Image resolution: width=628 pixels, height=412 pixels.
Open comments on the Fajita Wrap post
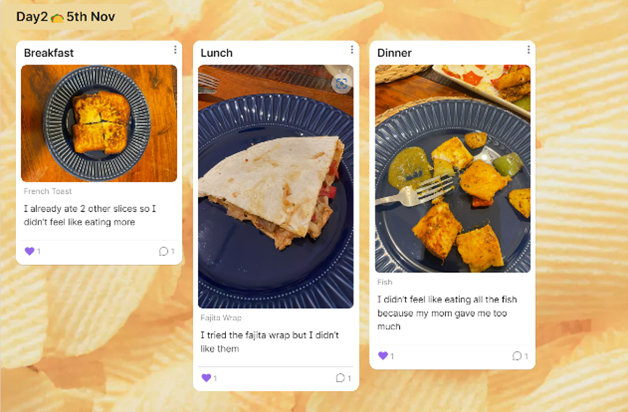coord(340,378)
